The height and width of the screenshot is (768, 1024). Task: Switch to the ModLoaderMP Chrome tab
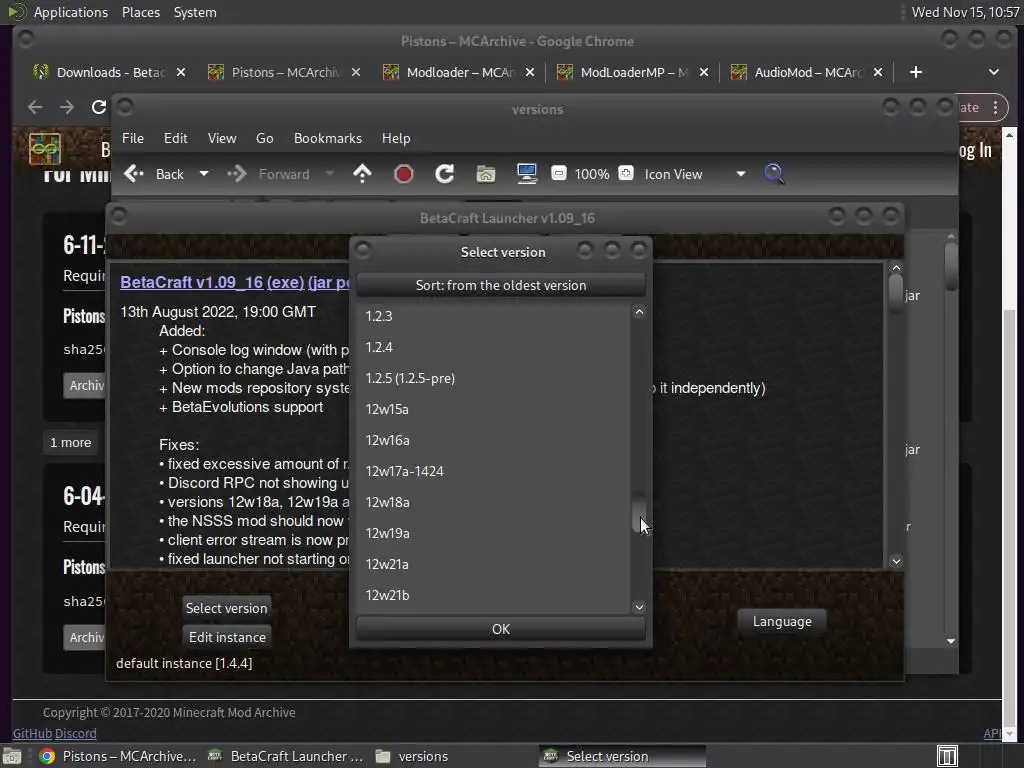point(634,72)
